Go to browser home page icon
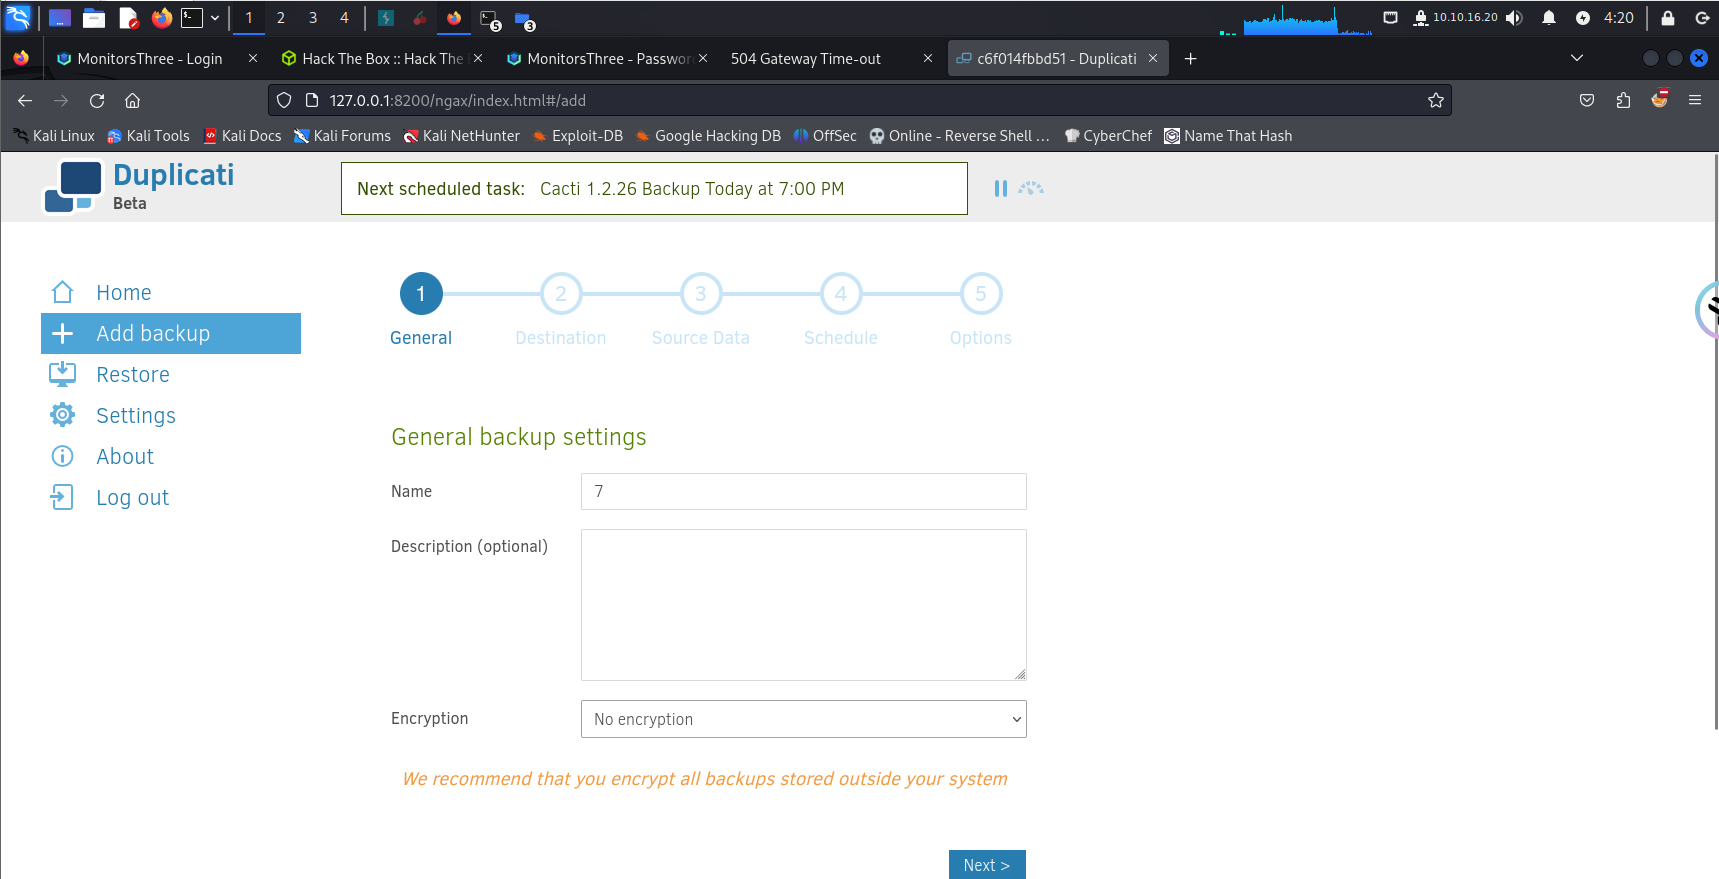The width and height of the screenshot is (1719, 879). tap(132, 100)
